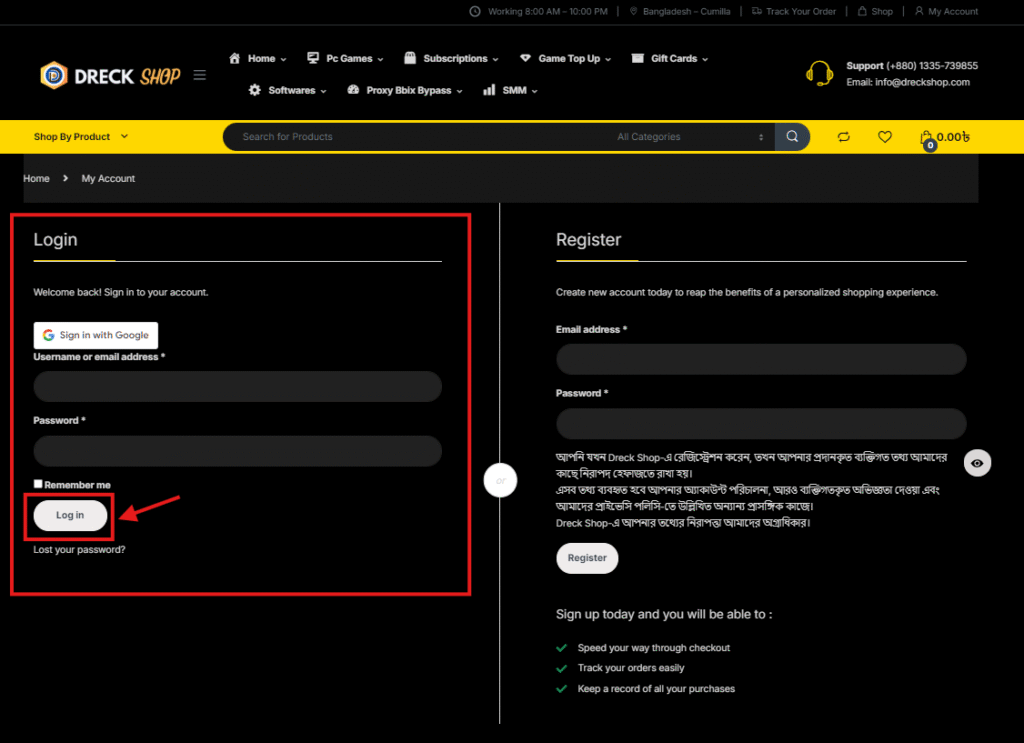Click the diamond icon beside Game Top Up
Screen dimensions: 1024x743
(x=525, y=58)
